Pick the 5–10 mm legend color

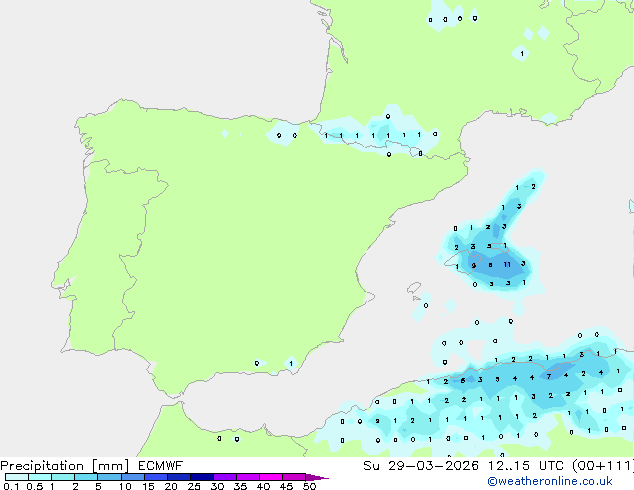click(110, 477)
